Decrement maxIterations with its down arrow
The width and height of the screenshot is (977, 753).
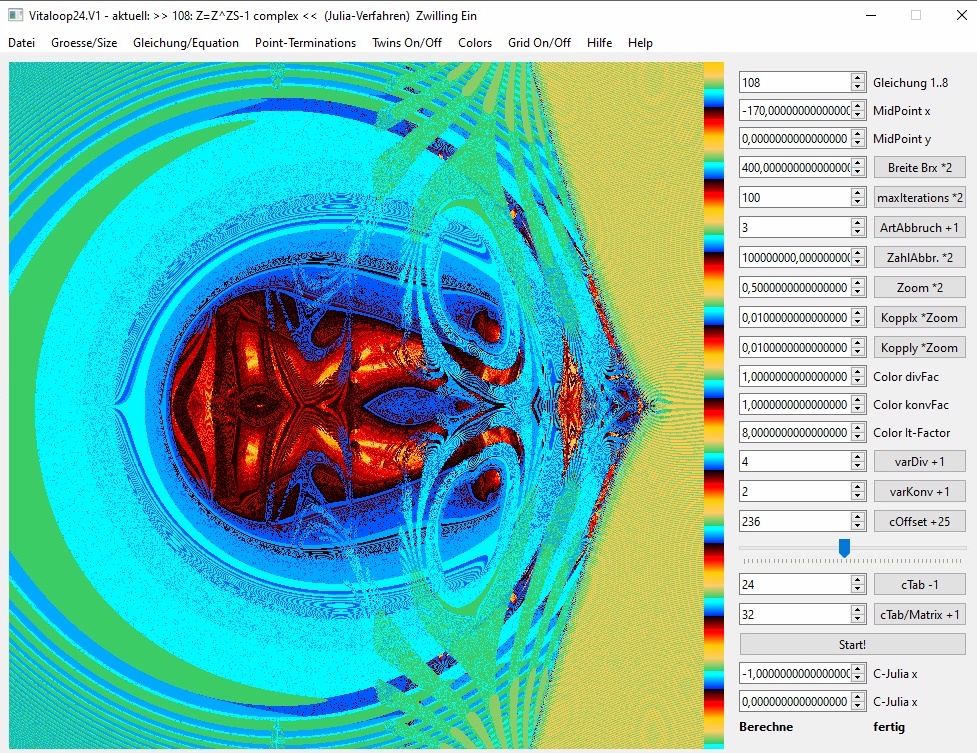pos(858,203)
